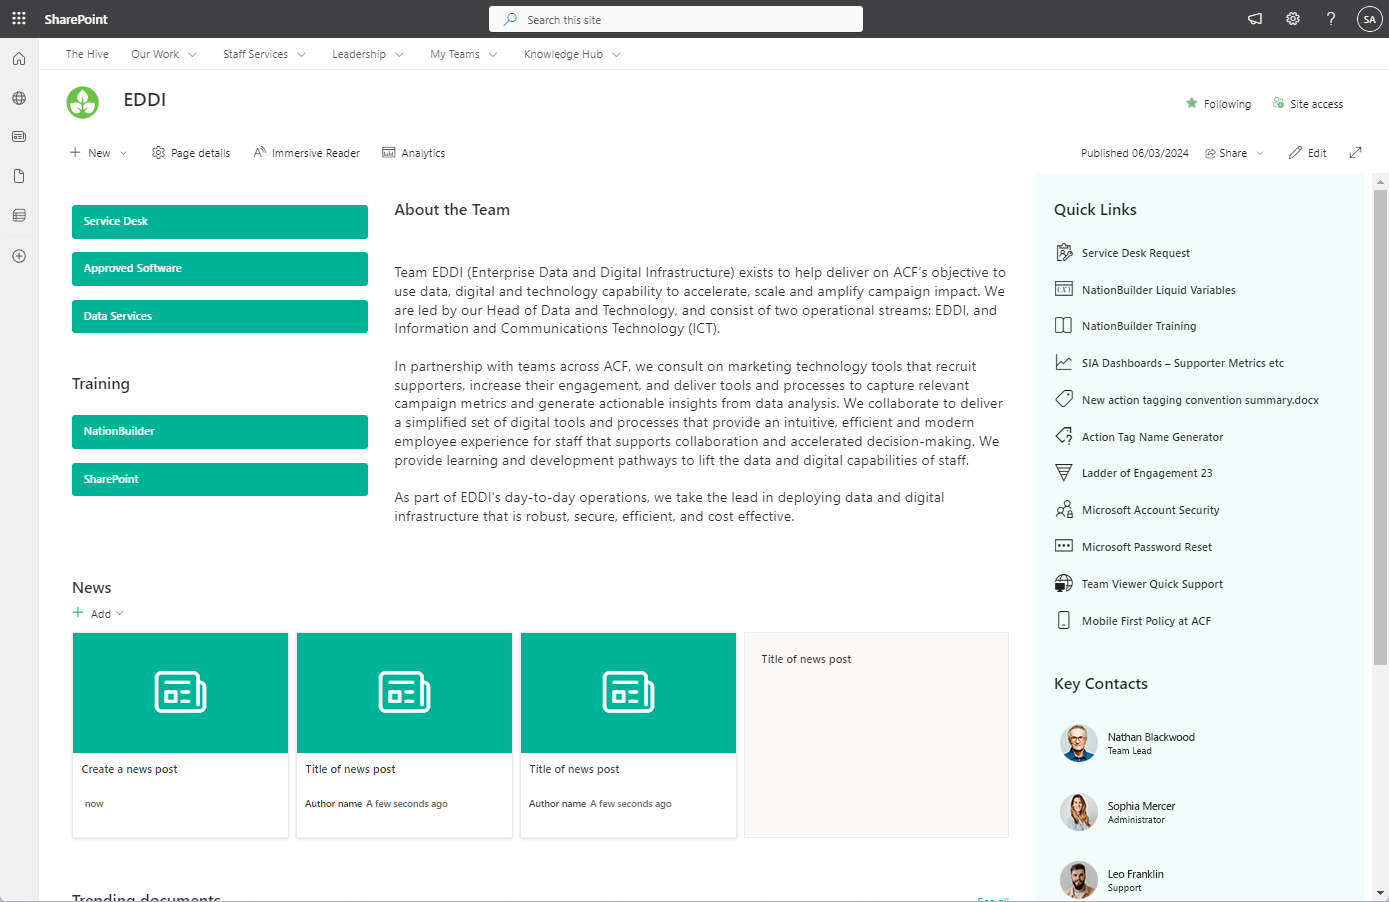Open Sophia Mercer's contact photo
The image size is (1389, 902).
click(x=1079, y=812)
